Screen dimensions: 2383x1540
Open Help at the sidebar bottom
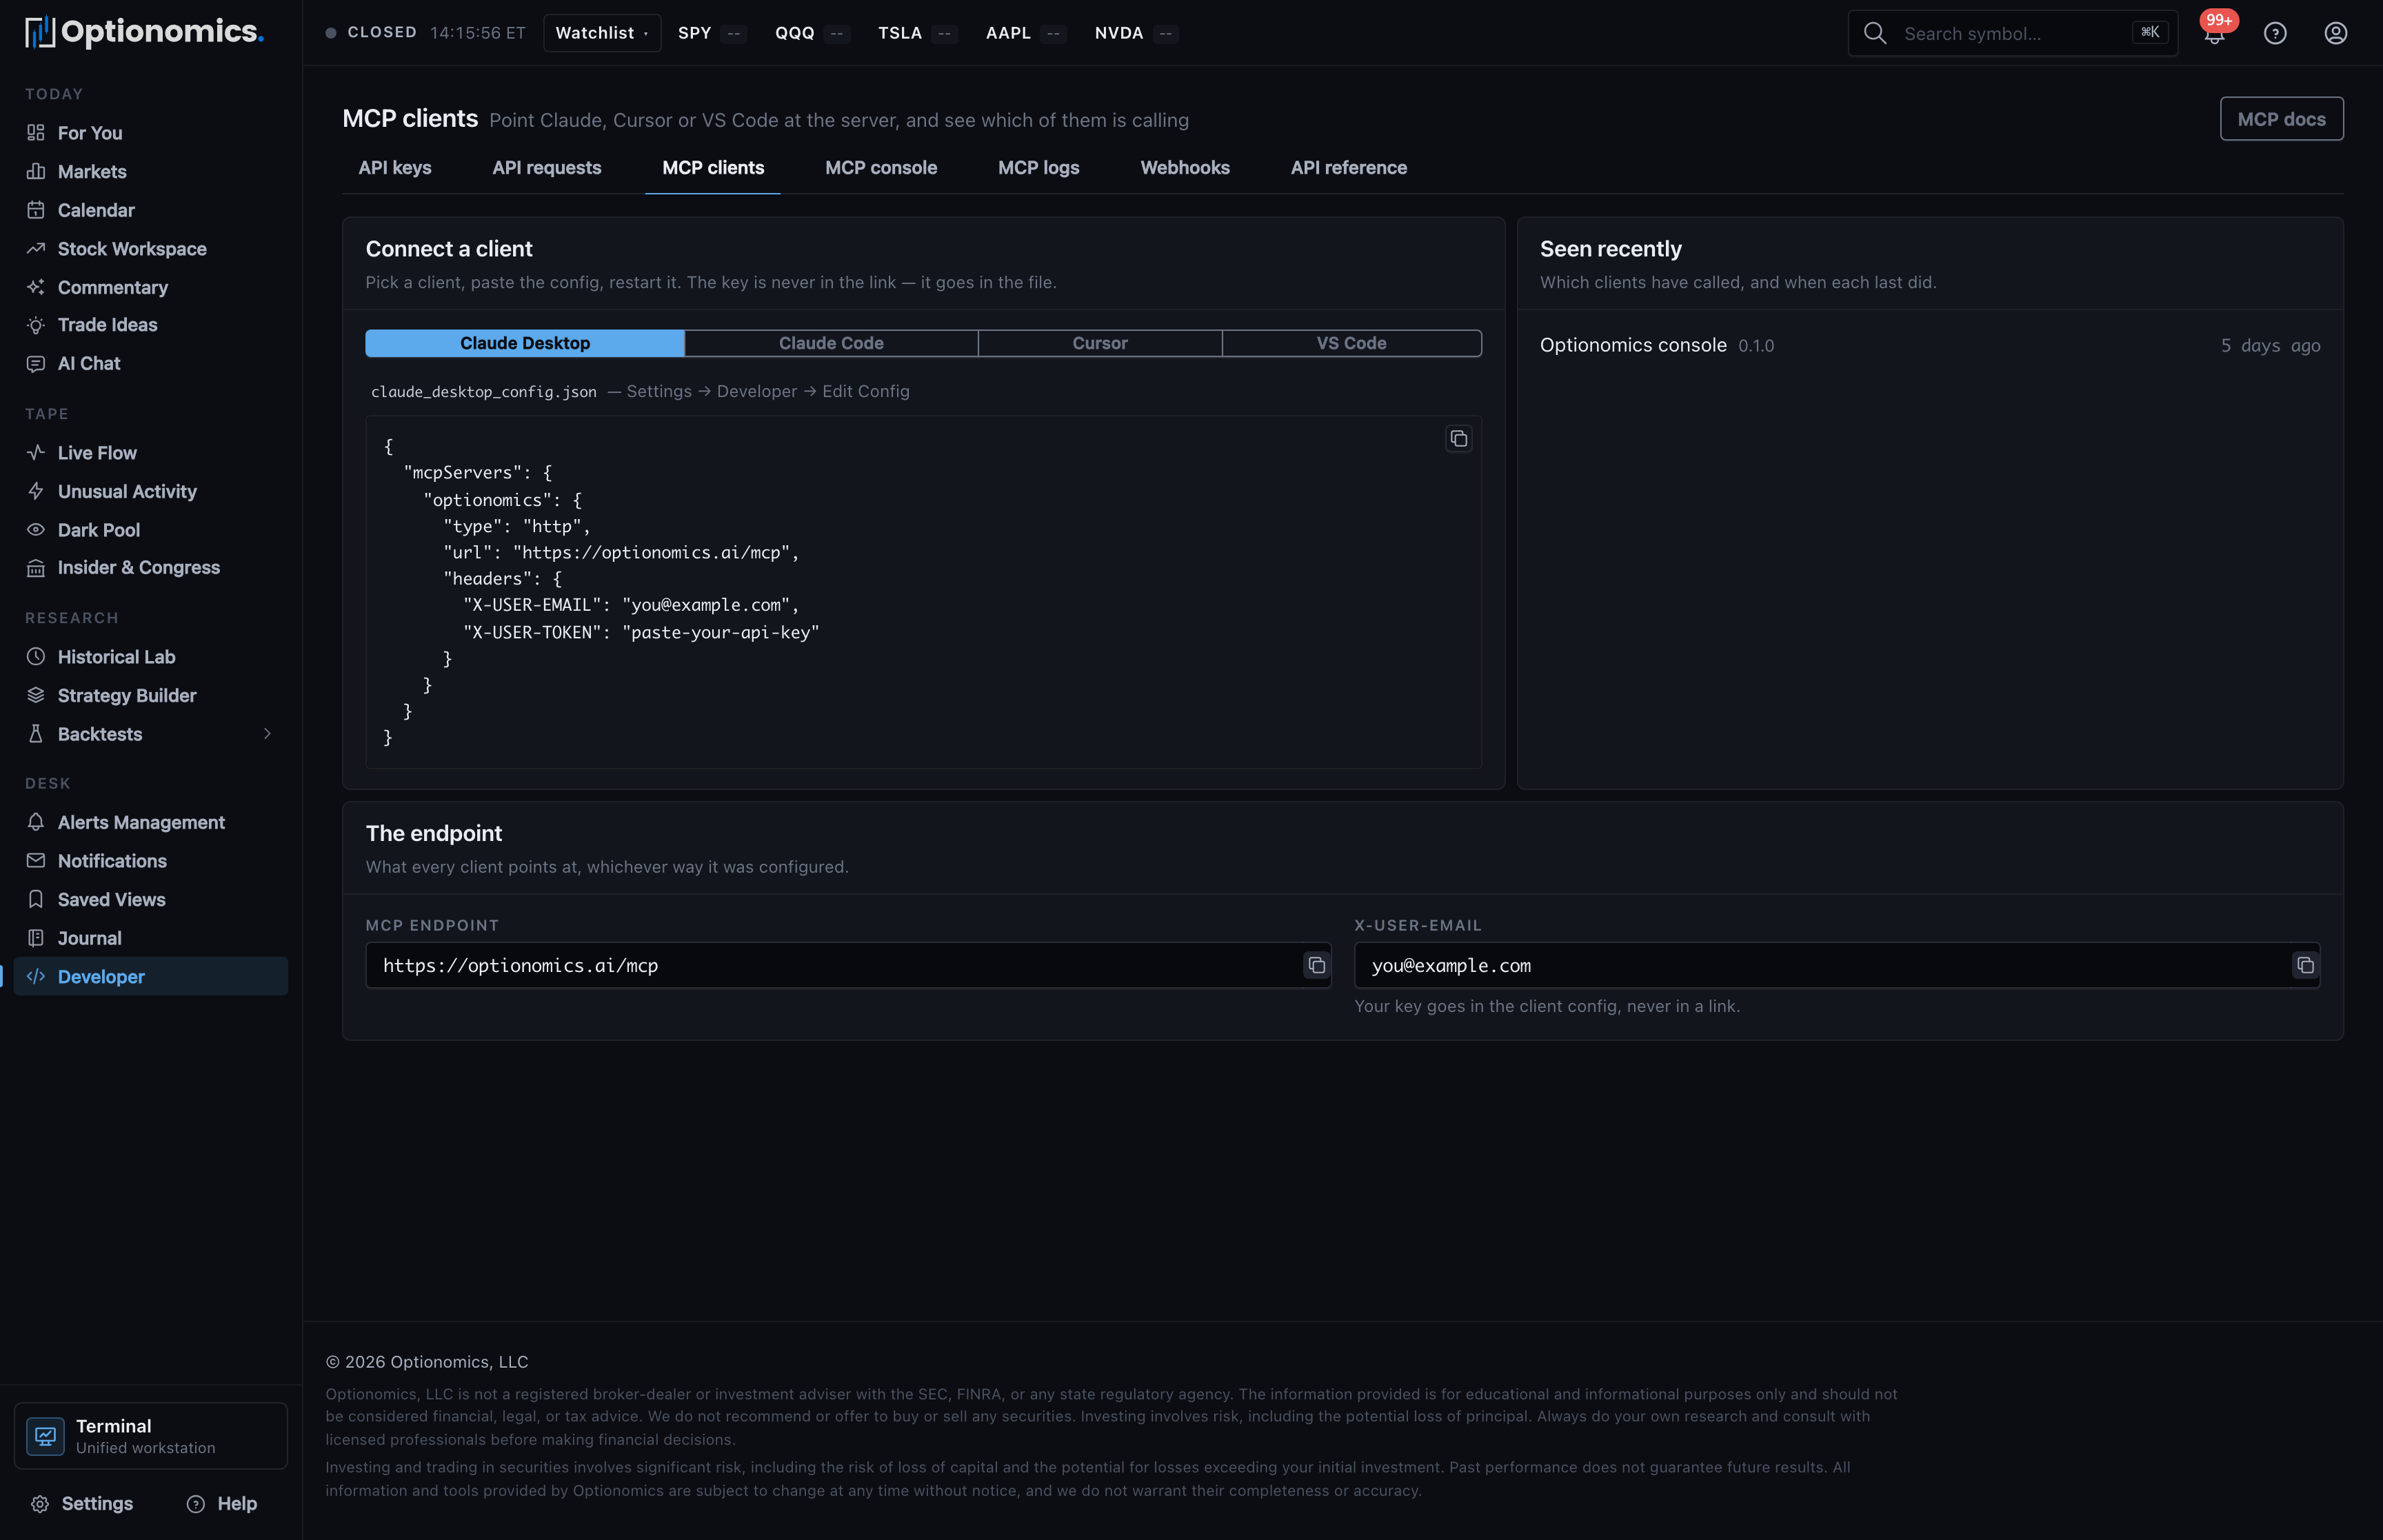(222, 1504)
